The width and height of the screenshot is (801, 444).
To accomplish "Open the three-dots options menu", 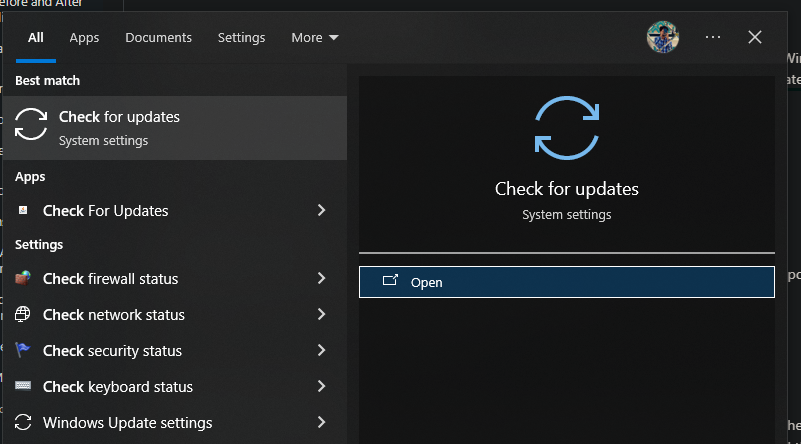I will pyautogui.click(x=713, y=37).
